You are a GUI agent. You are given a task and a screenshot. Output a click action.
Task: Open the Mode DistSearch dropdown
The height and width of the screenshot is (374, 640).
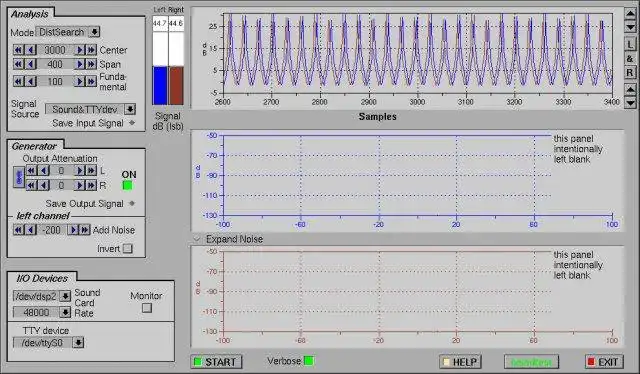(x=94, y=32)
